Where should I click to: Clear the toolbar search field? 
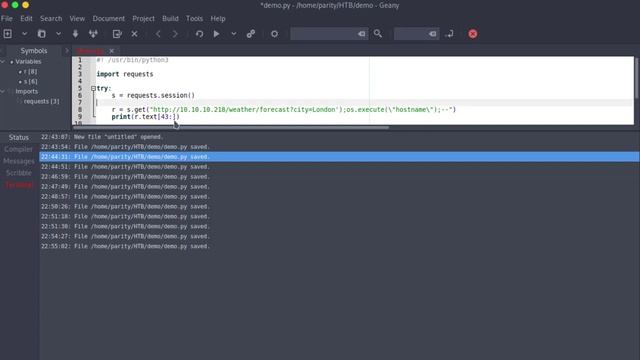coord(362,34)
